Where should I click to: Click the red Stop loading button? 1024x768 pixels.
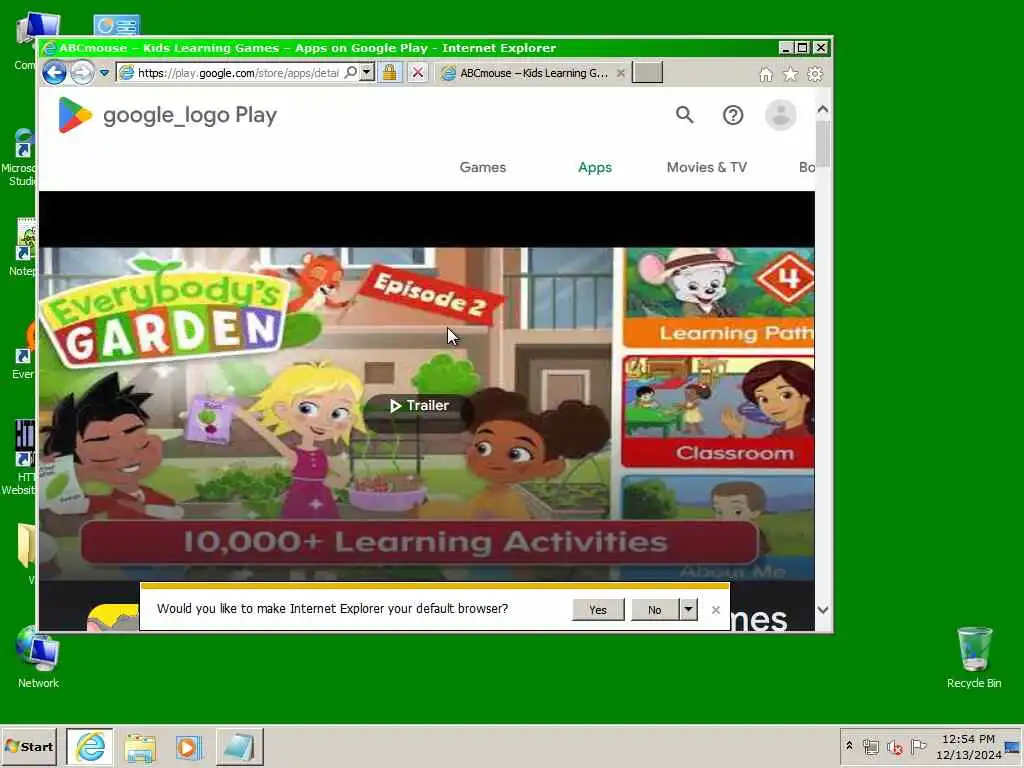[x=418, y=72]
